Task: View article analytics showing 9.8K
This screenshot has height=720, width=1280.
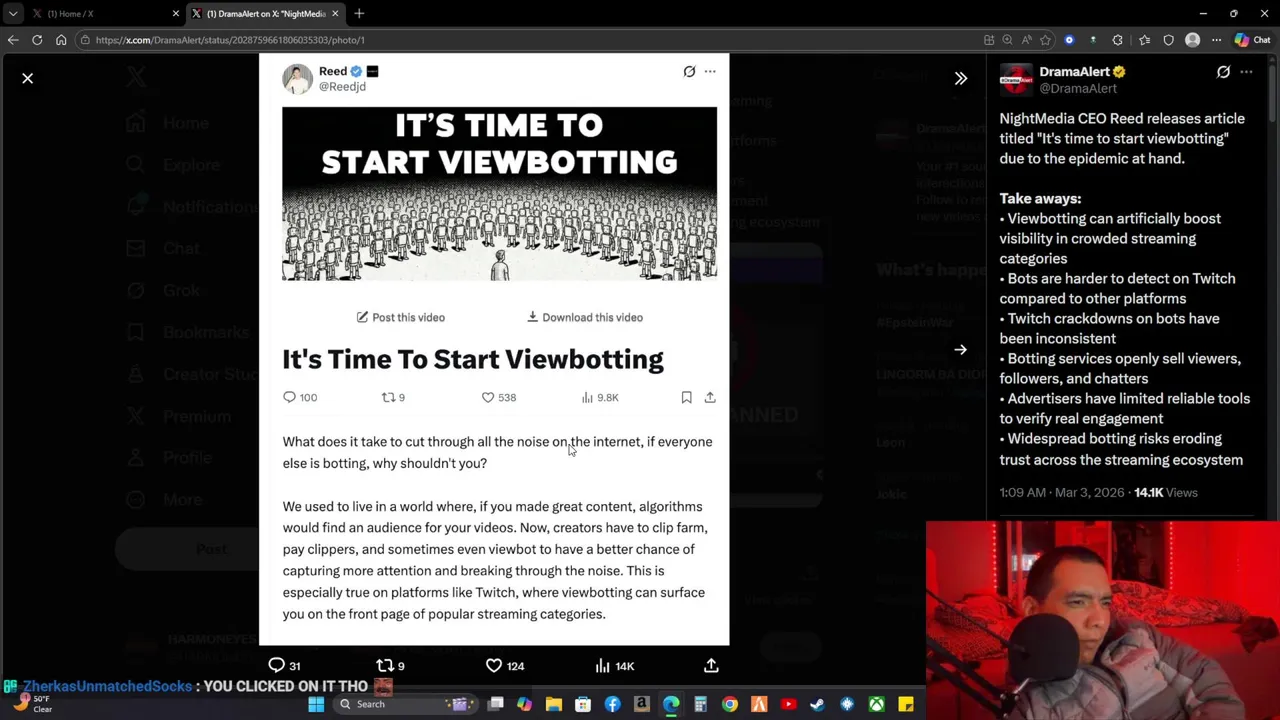Action: pyautogui.click(x=600, y=397)
